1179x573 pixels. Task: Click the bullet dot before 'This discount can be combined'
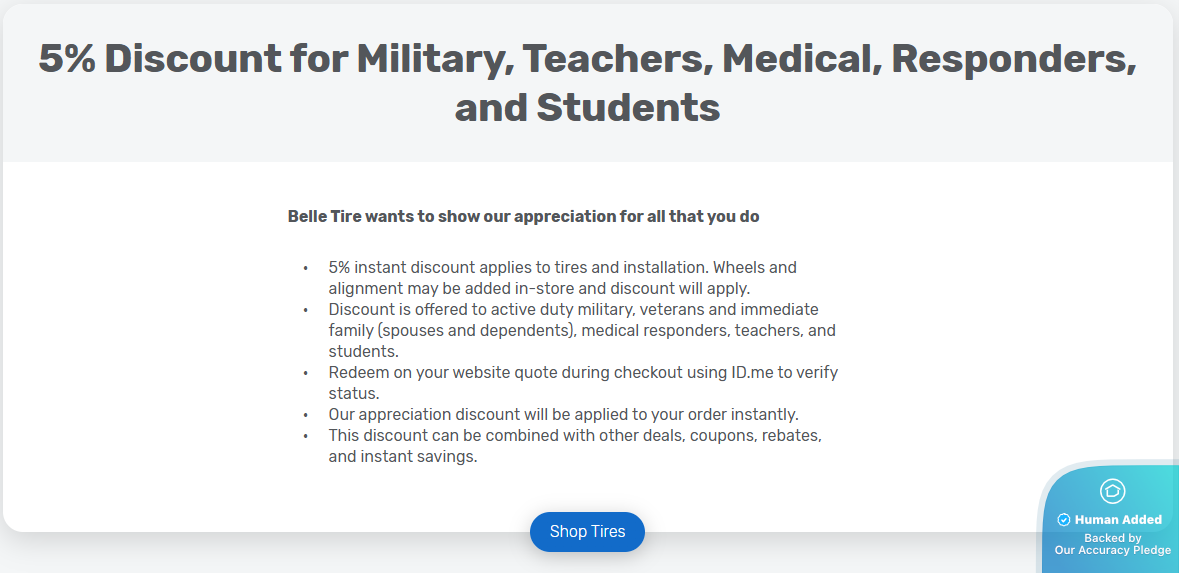pos(305,436)
